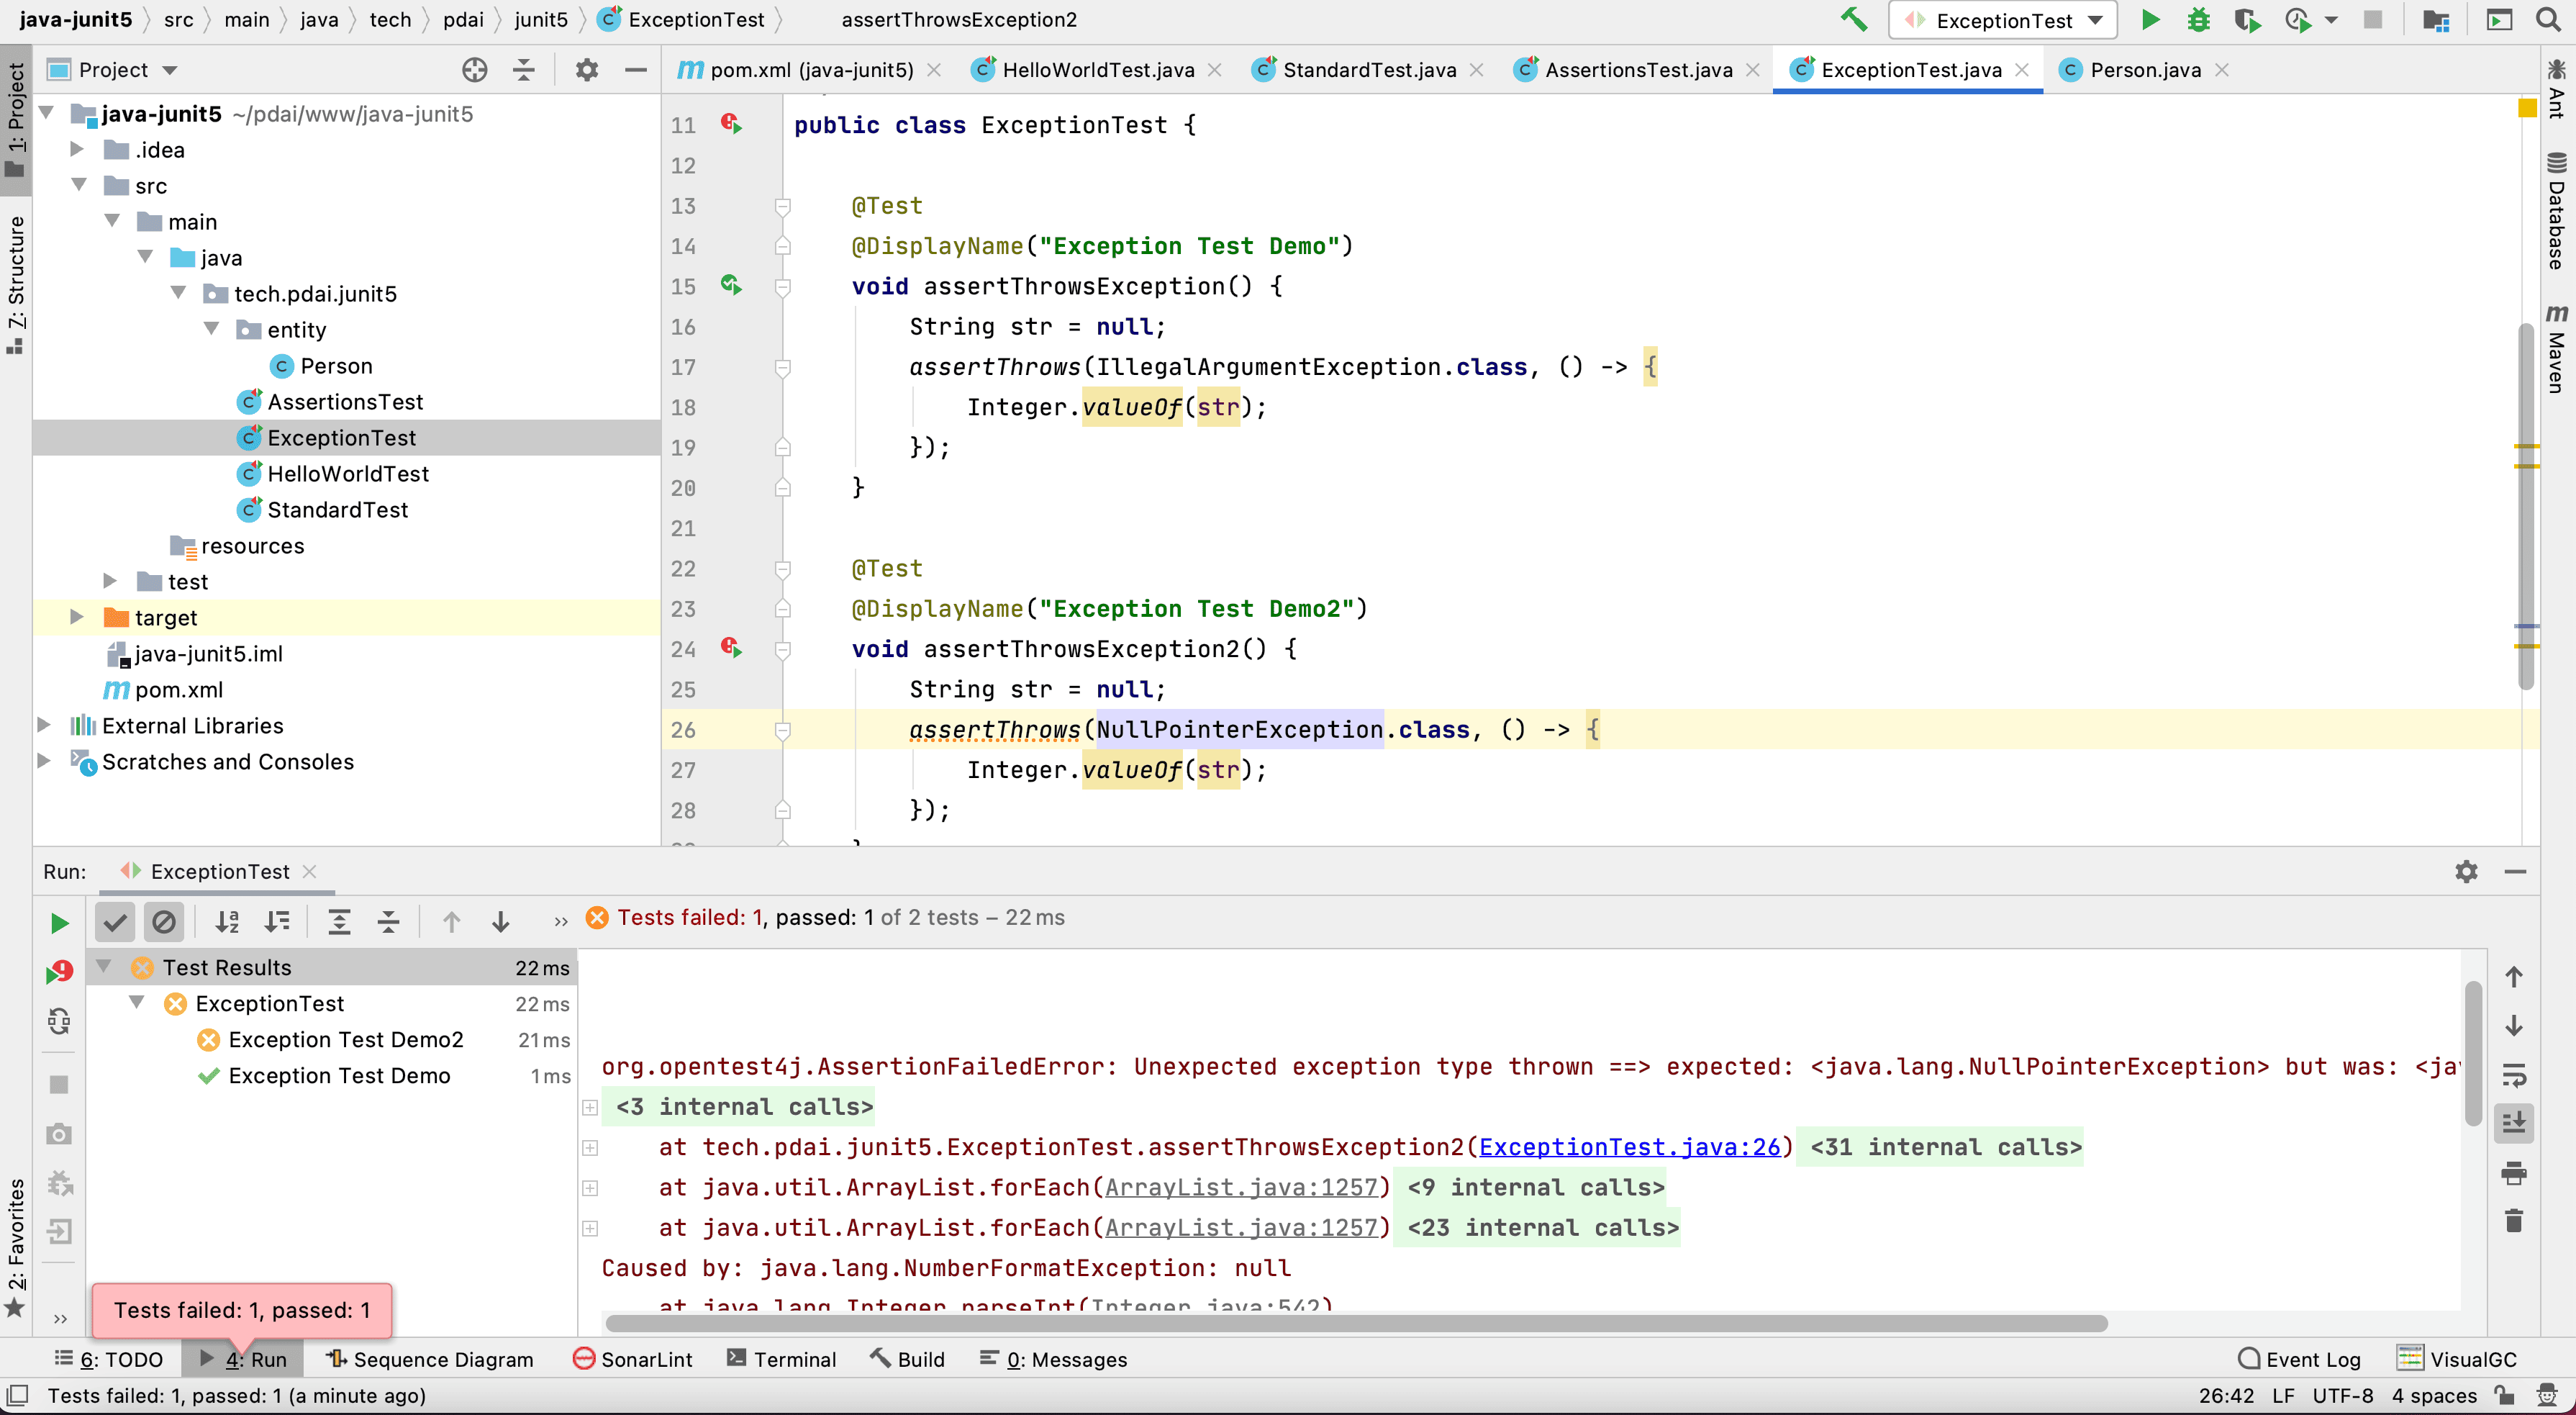Switch to AssertionsTest.java tab
This screenshot has width=2576, height=1415.
click(1637, 70)
